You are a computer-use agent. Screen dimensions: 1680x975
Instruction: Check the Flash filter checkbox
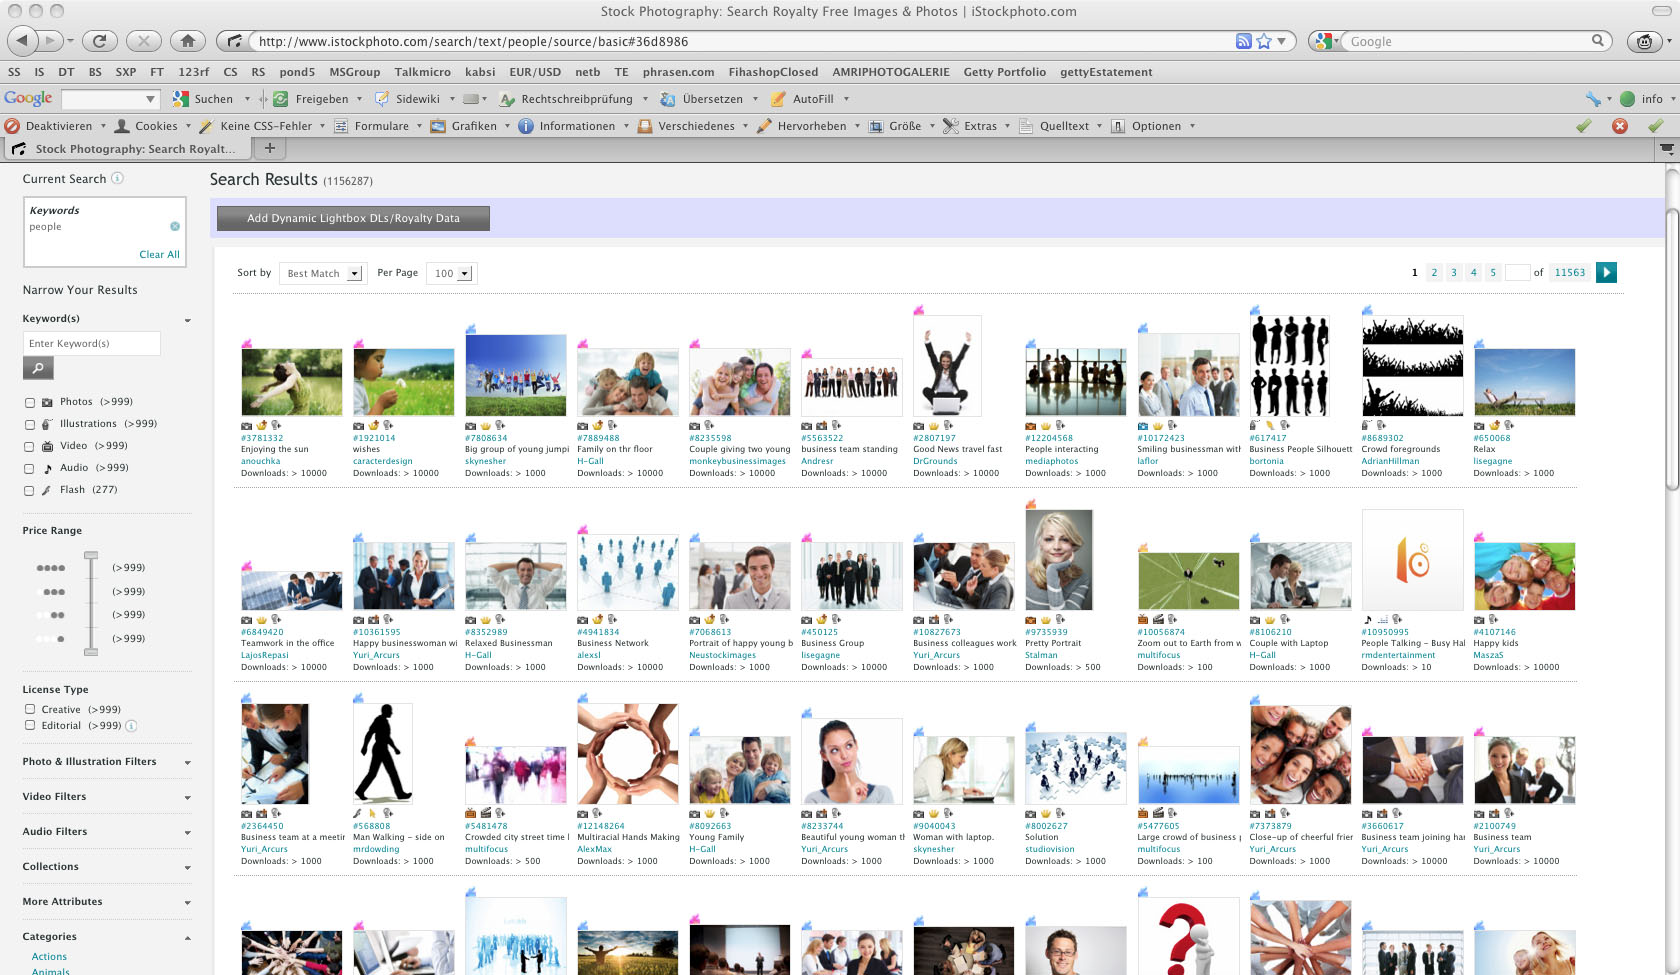point(30,491)
